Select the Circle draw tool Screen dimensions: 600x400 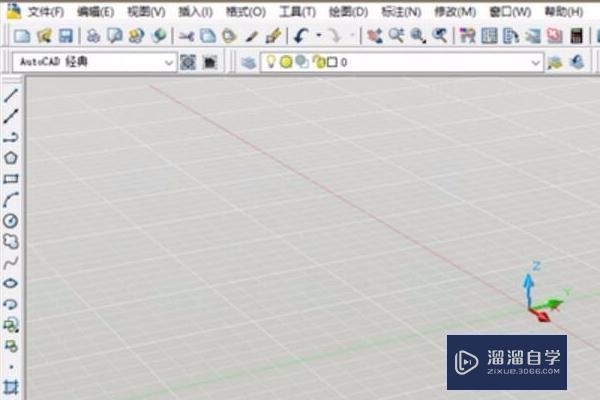(11, 221)
